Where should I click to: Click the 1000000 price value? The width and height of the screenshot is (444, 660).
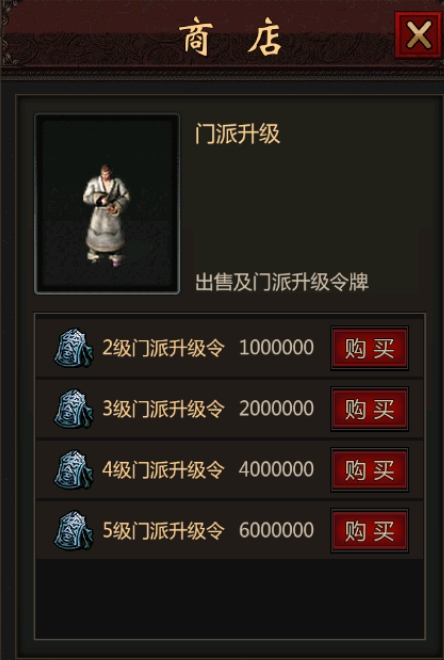pos(277,348)
